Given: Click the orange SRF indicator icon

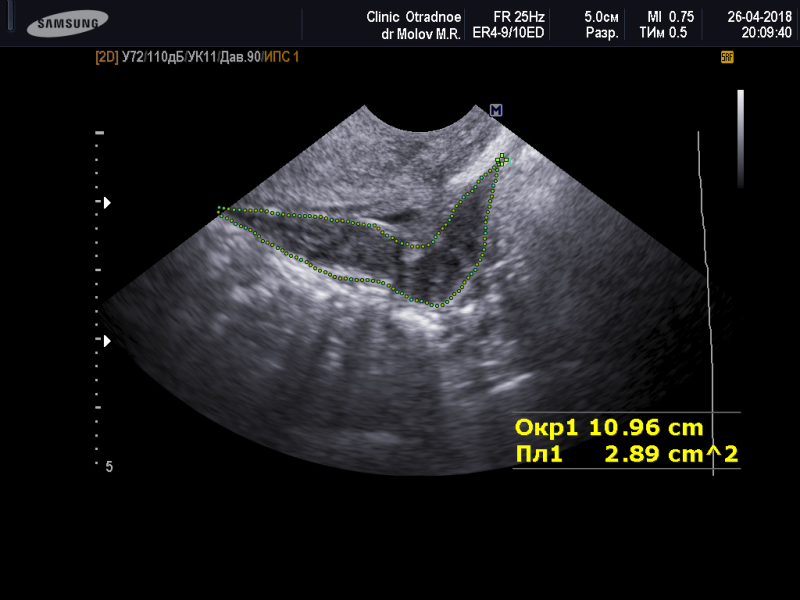Looking at the screenshot, I should pos(727,57).
